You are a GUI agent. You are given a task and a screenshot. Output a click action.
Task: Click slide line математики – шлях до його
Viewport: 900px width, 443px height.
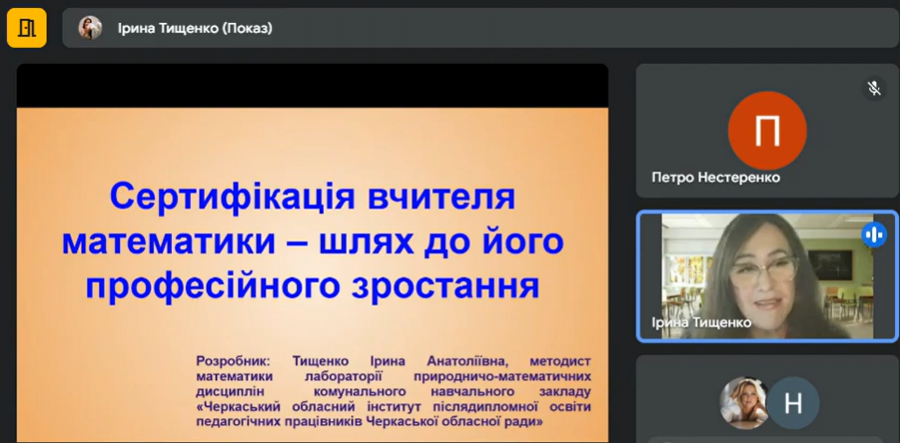pyautogui.click(x=312, y=242)
